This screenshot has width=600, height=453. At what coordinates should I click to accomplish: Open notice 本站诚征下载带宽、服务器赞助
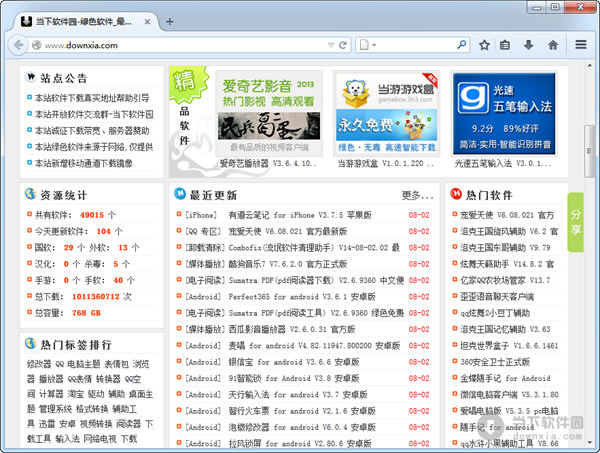tap(92, 131)
